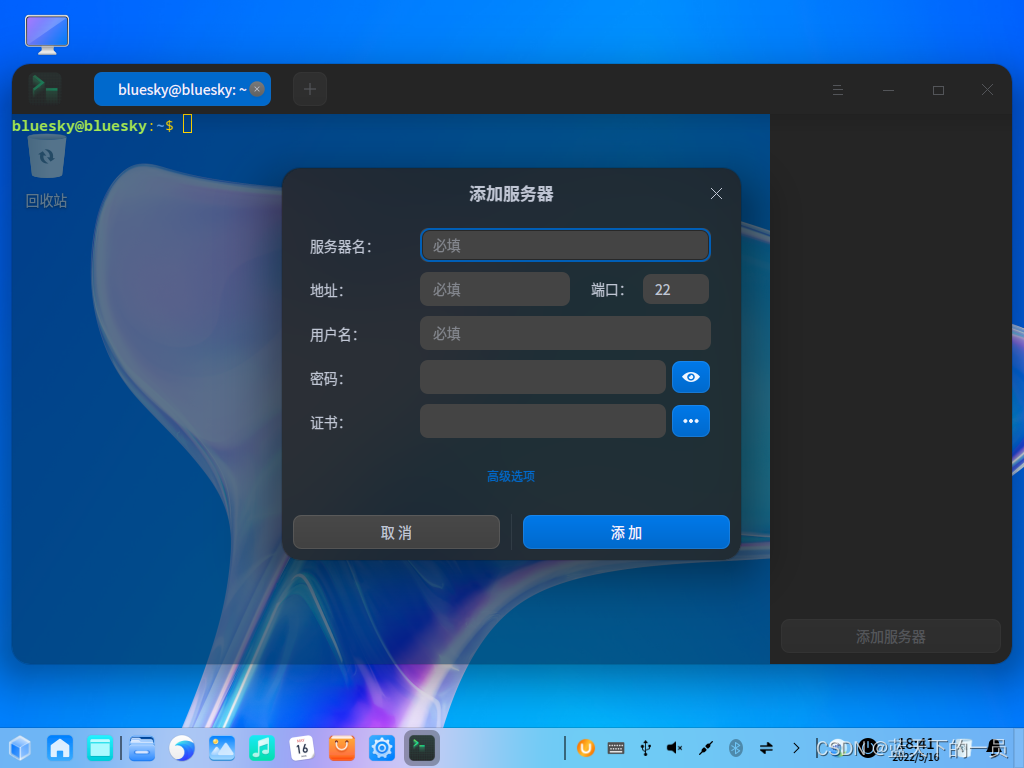
Task: Open the multitasking view dock icon
Action: 100,748
